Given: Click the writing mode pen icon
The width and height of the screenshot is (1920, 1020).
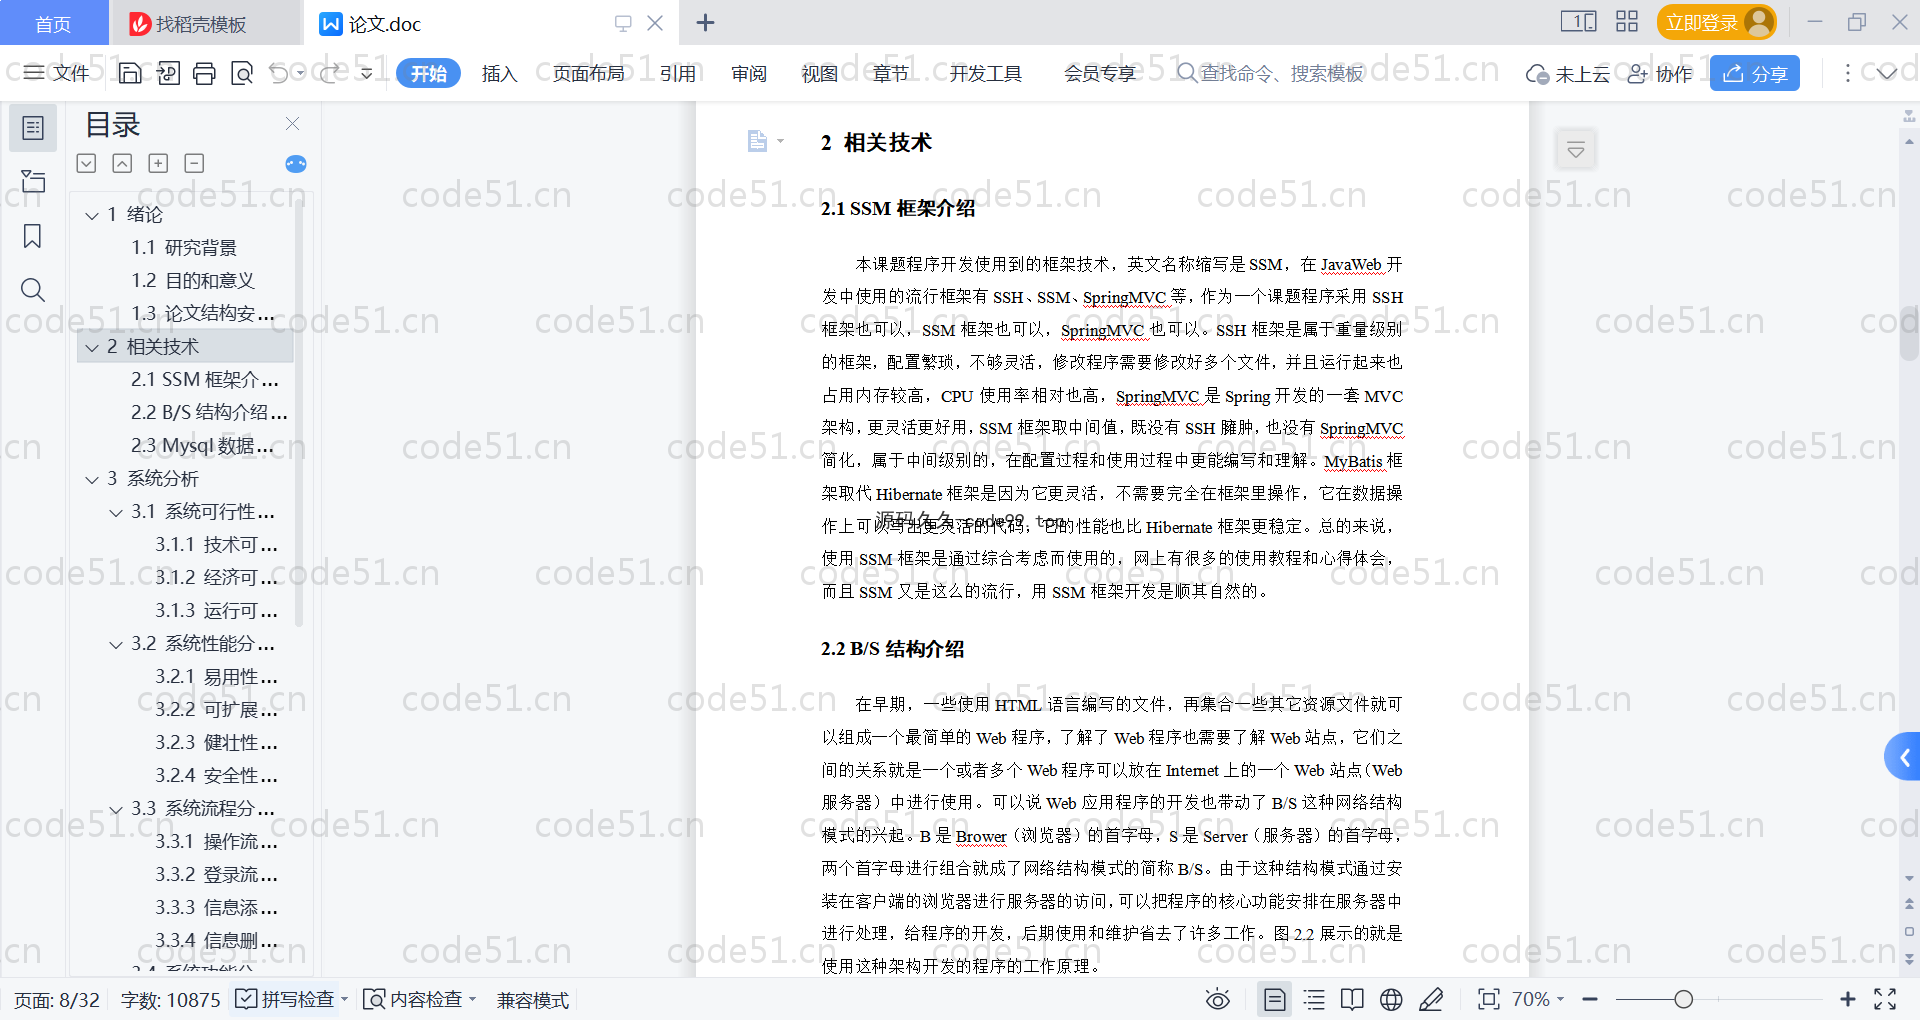Looking at the screenshot, I should pyautogui.click(x=1431, y=999).
